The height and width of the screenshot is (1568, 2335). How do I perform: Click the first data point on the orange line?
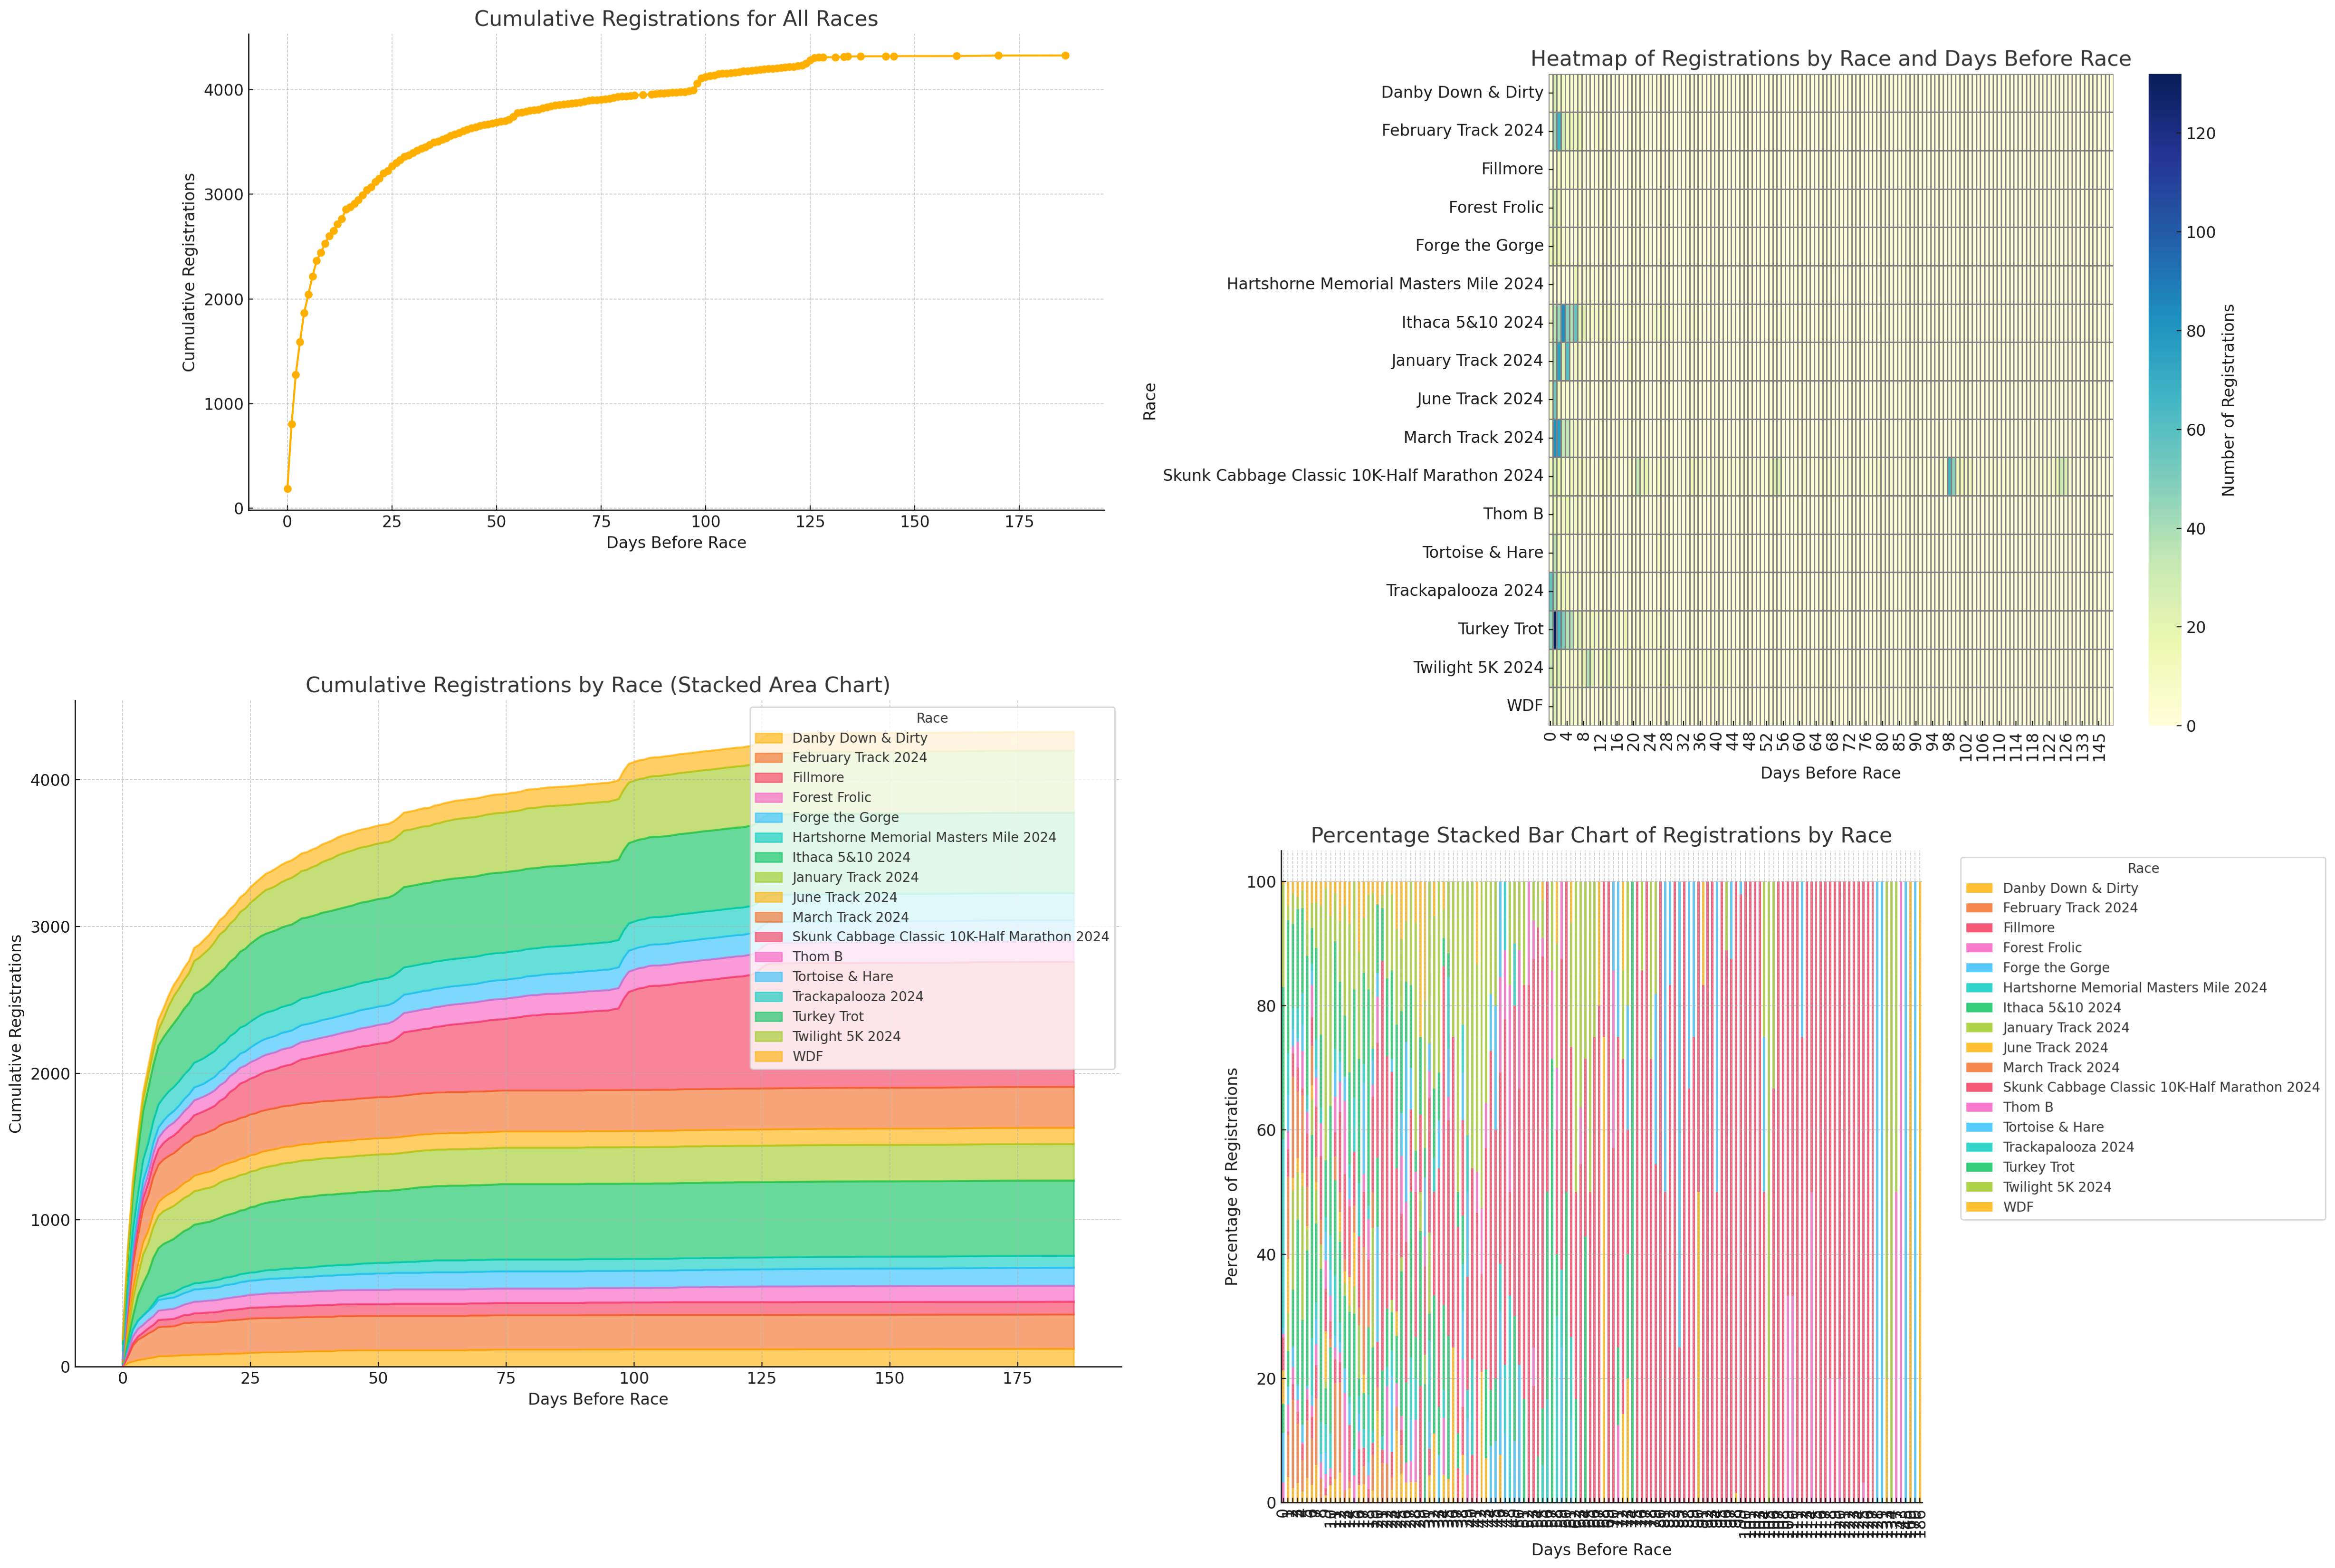pos(287,489)
